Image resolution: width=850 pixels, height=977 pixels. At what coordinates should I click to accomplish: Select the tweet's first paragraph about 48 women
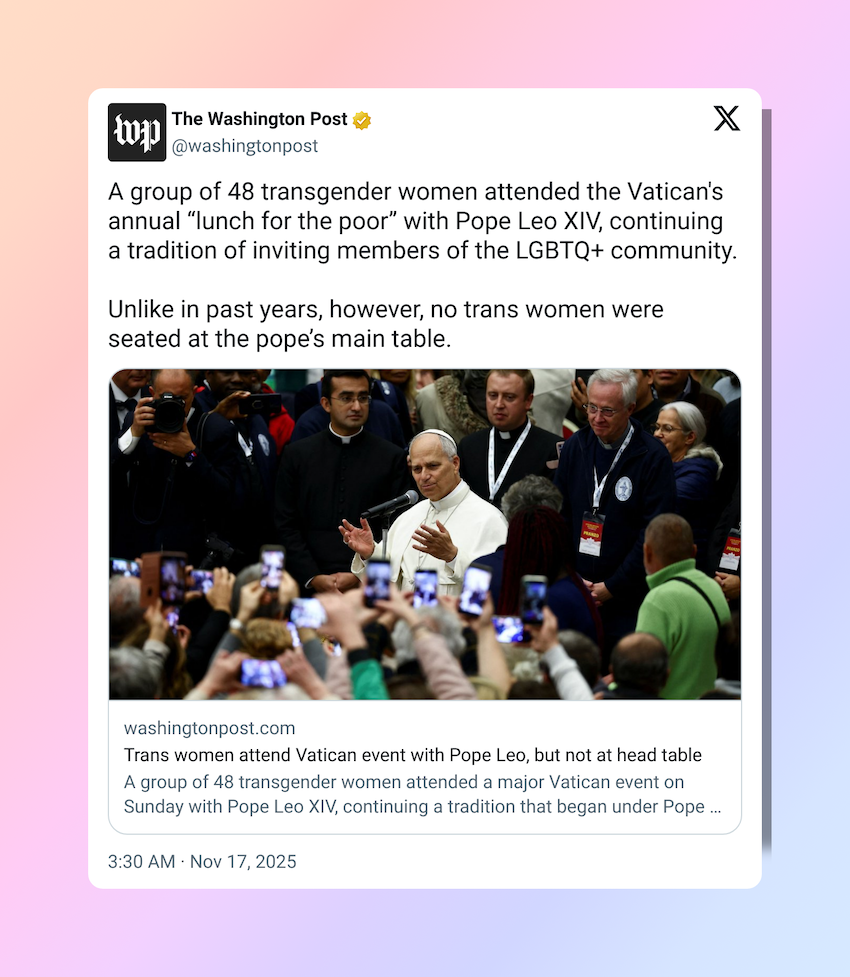point(423,221)
